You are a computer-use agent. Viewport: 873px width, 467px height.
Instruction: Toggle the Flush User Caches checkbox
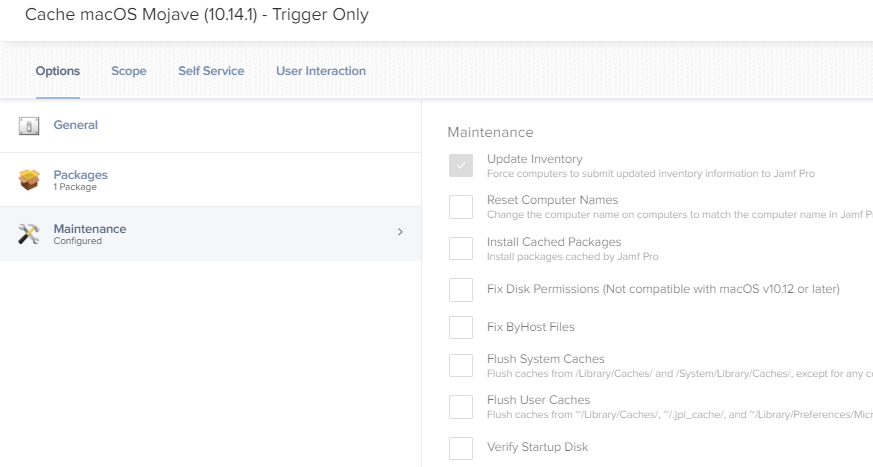tap(461, 407)
